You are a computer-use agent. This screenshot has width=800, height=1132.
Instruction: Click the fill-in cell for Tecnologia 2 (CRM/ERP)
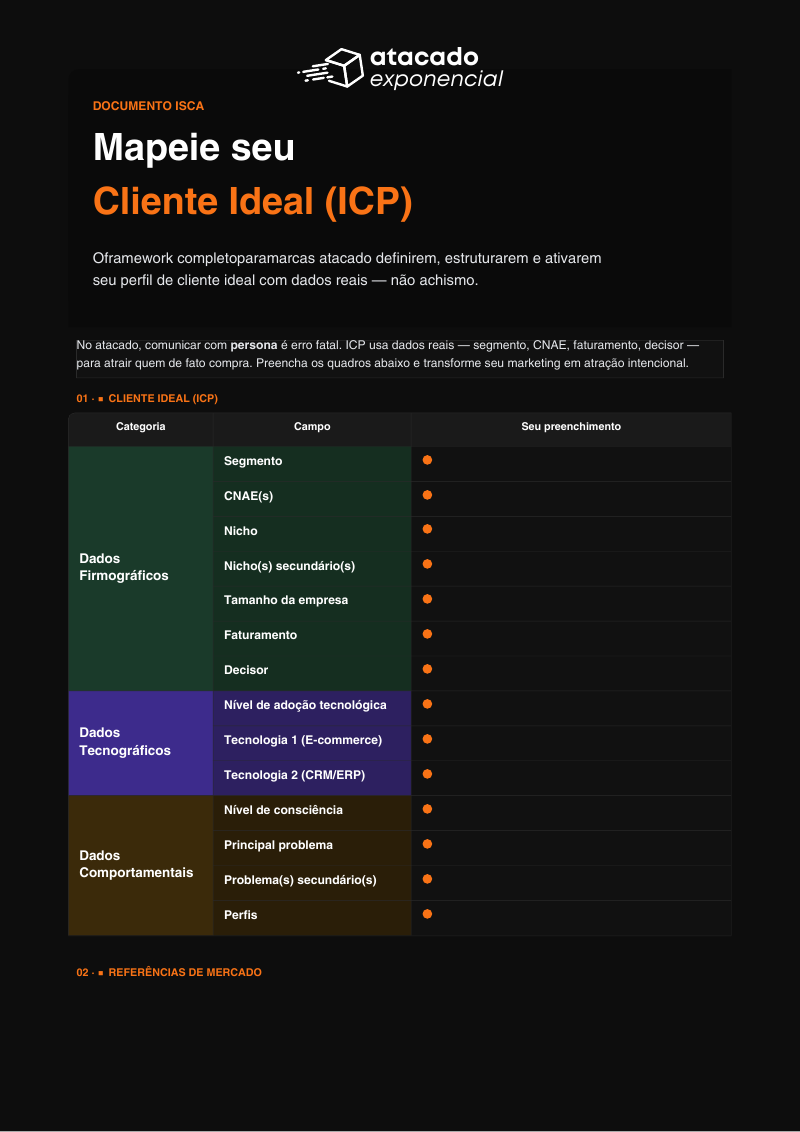tap(571, 778)
